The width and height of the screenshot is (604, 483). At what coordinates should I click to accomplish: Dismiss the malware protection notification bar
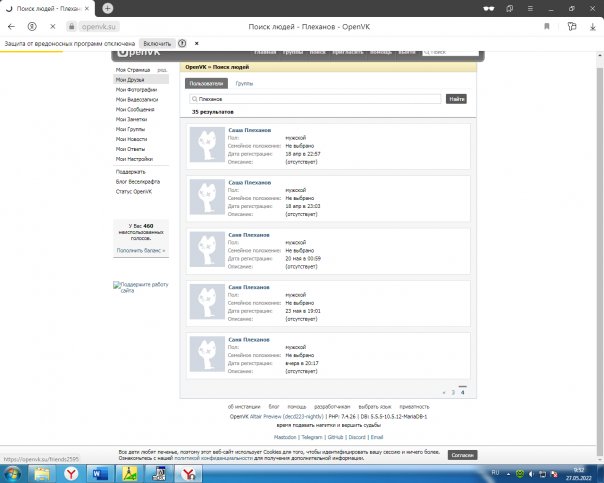(x=196, y=44)
